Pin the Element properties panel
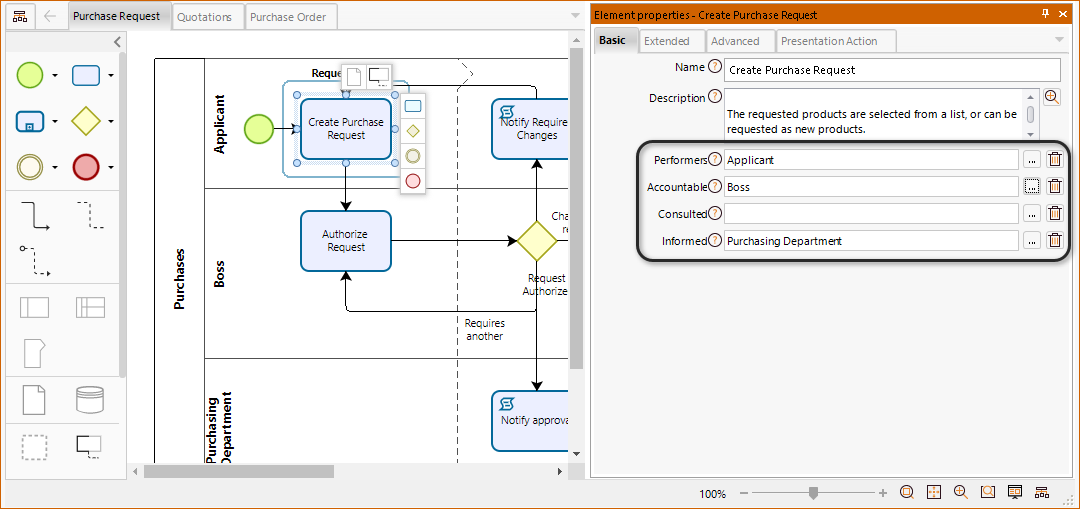1080x509 pixels. 1046,14
